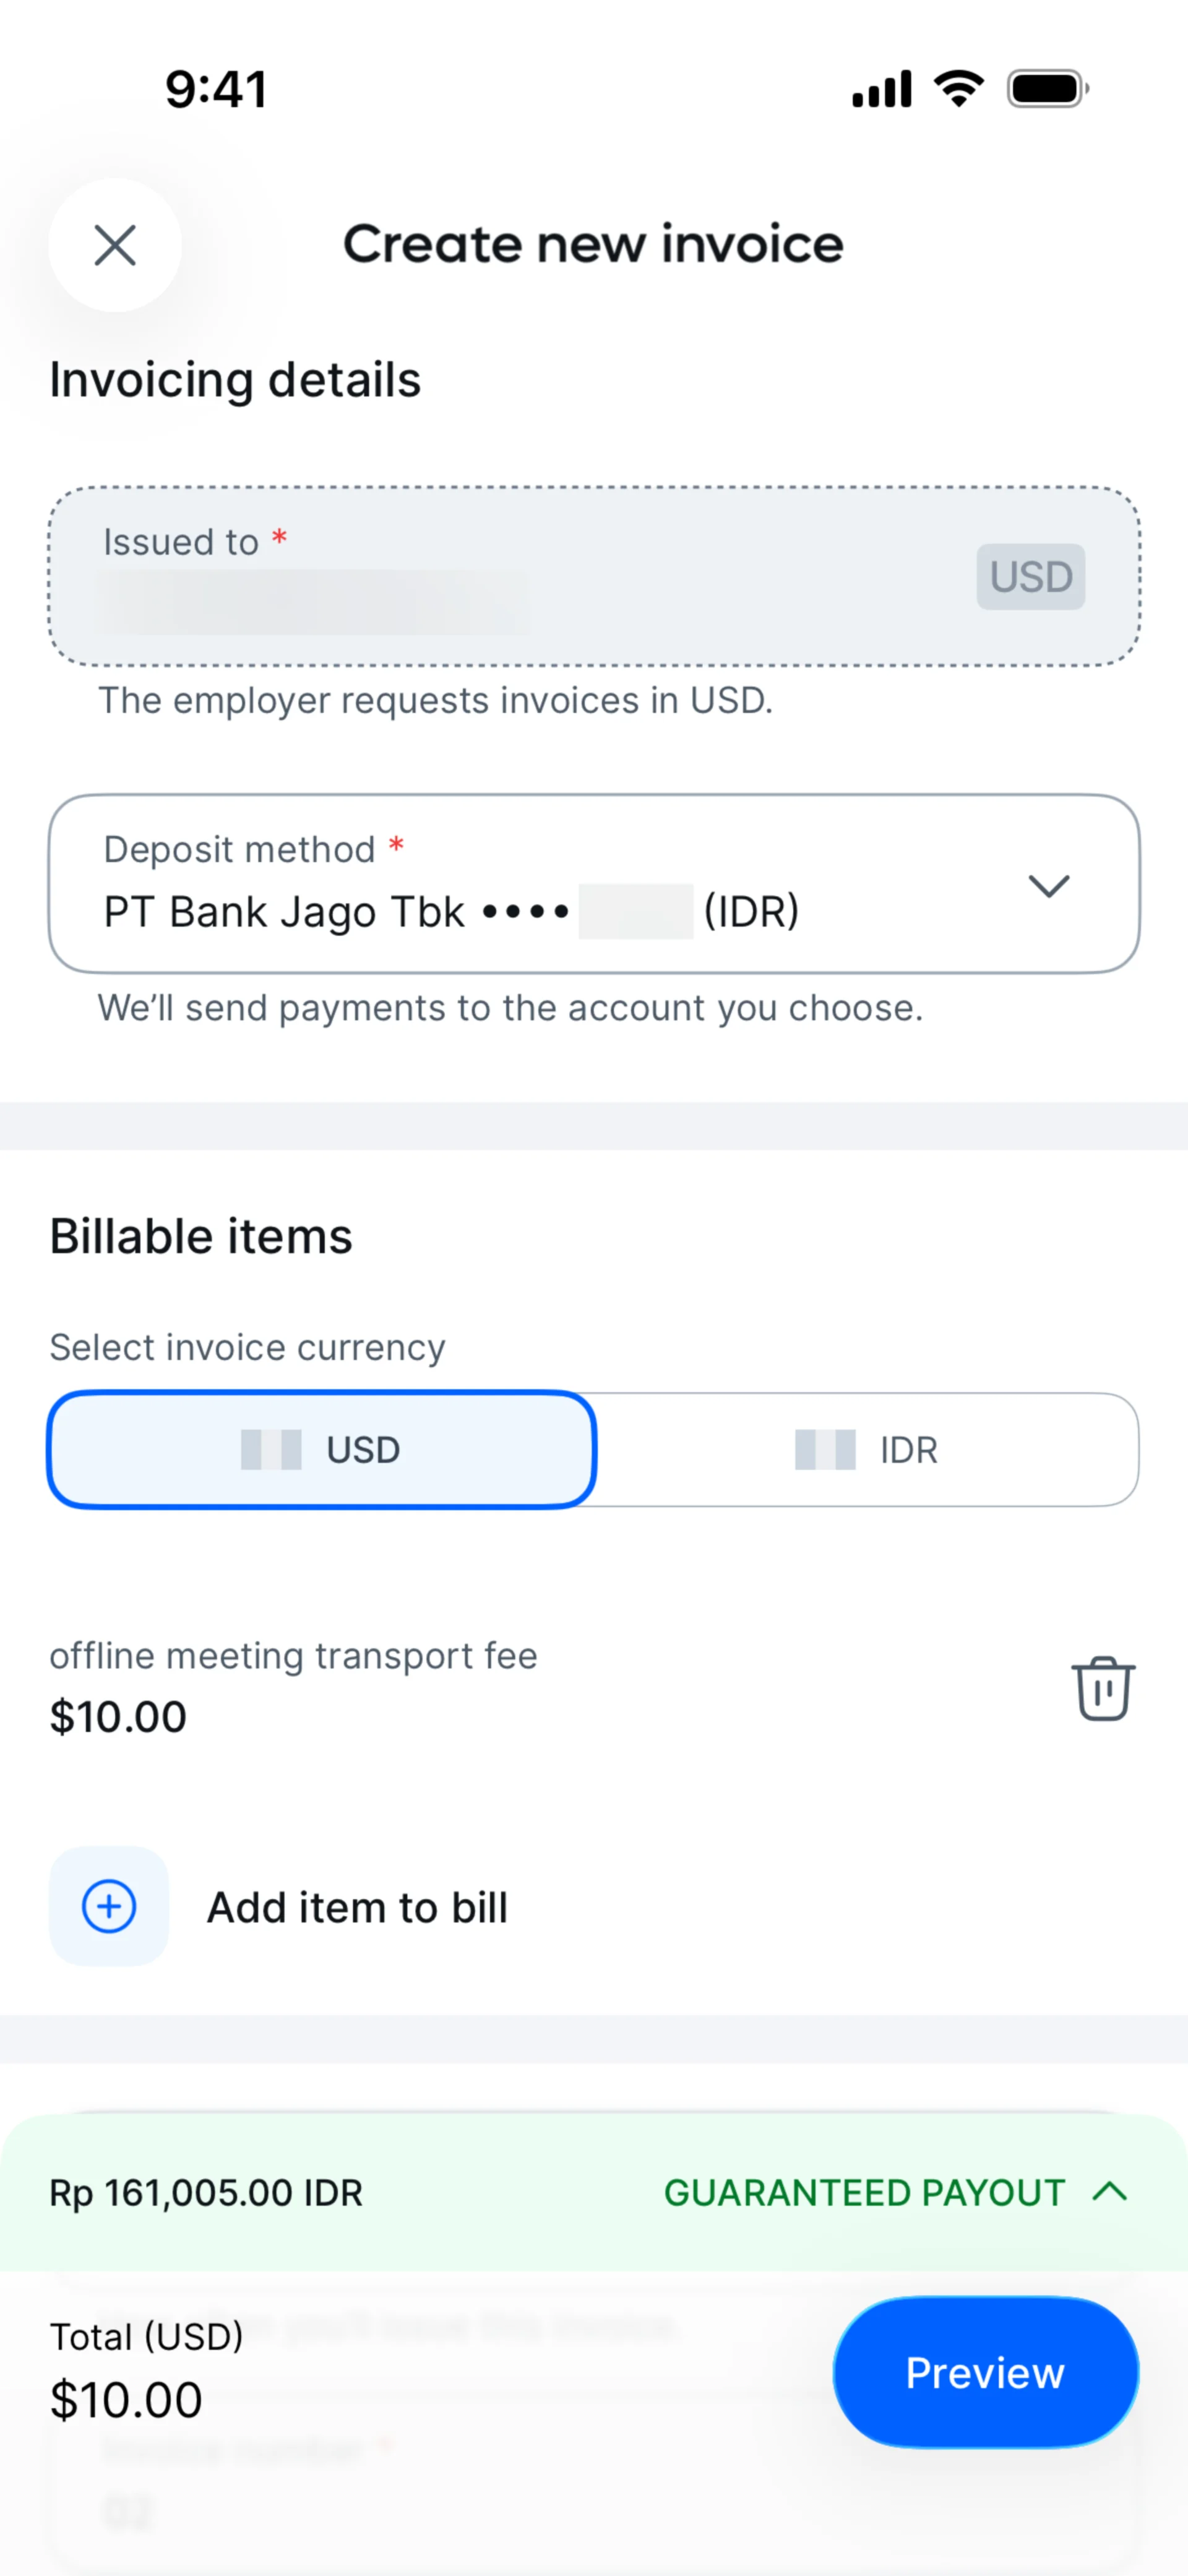1188x2576 pixels.
Task: Tap the battery icon in status bar
Action: click(1047, 89)
